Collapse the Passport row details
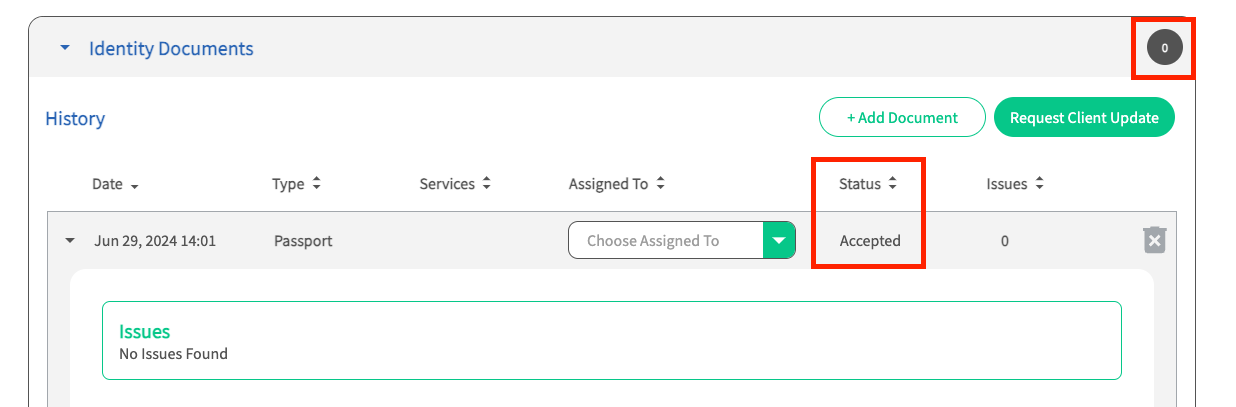Screen dimensions: 1236x407 [x=70, y=241]
